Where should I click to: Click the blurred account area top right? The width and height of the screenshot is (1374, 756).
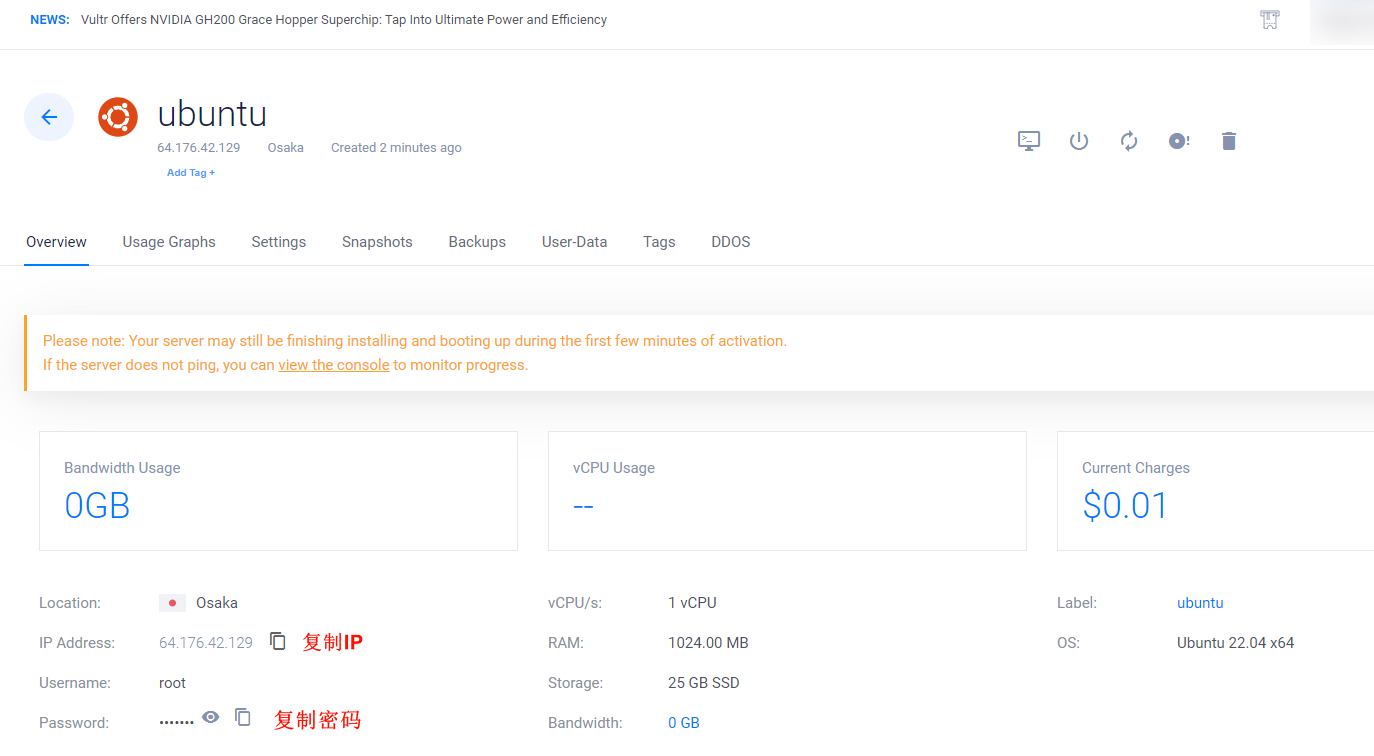(1342, 21)
